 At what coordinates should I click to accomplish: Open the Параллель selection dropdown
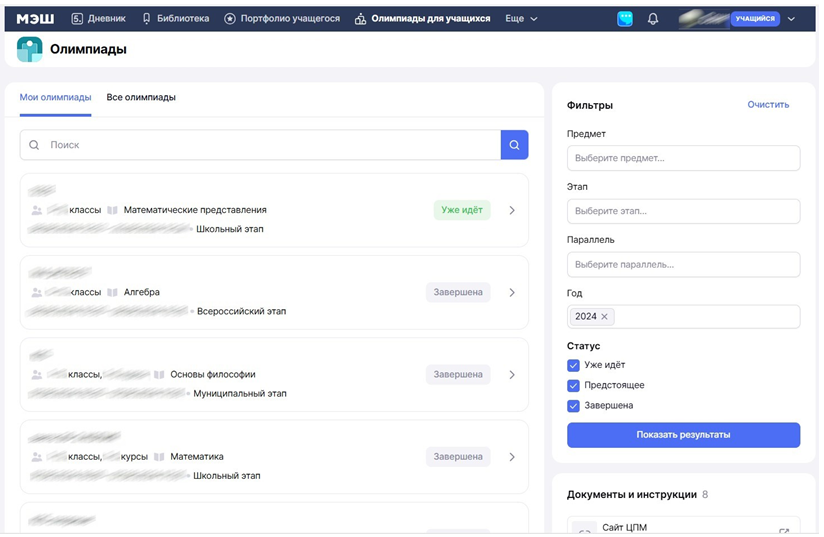click(x=683, y=264)
